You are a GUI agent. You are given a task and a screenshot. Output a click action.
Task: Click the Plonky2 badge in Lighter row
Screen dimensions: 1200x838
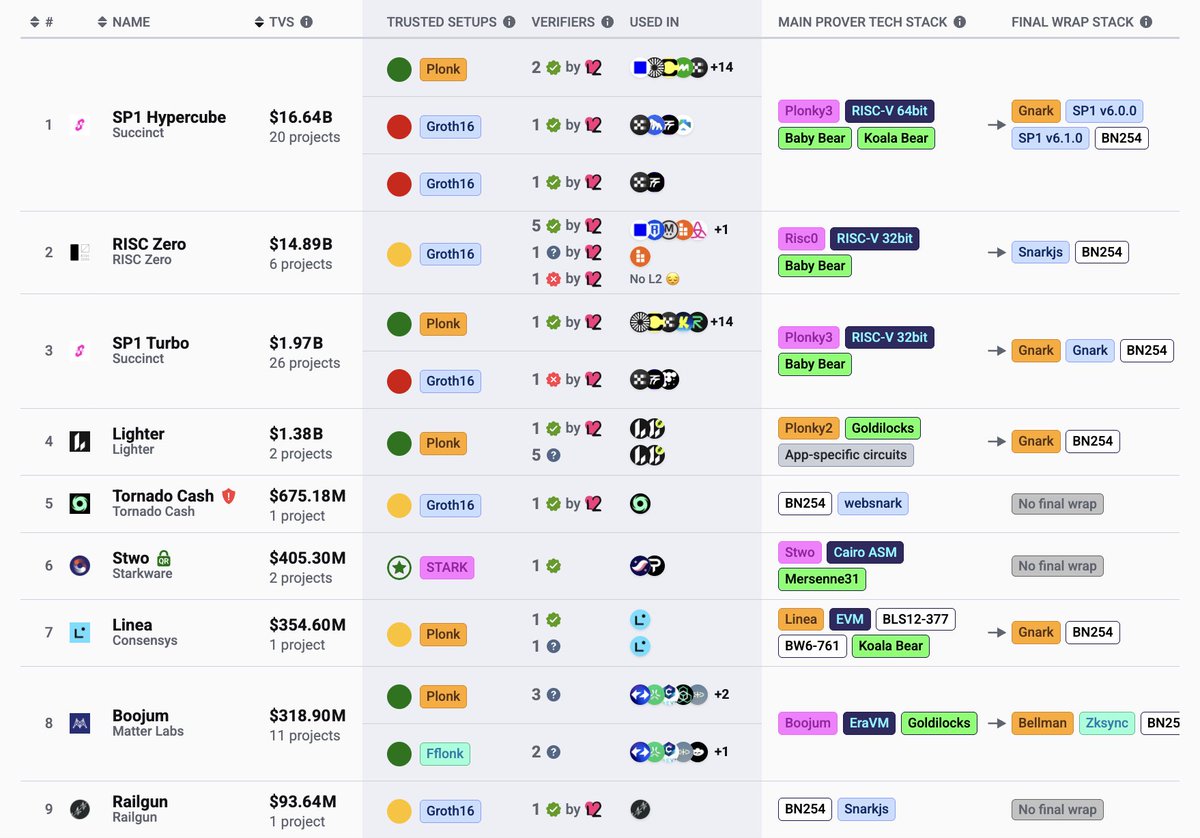(808, 428)
